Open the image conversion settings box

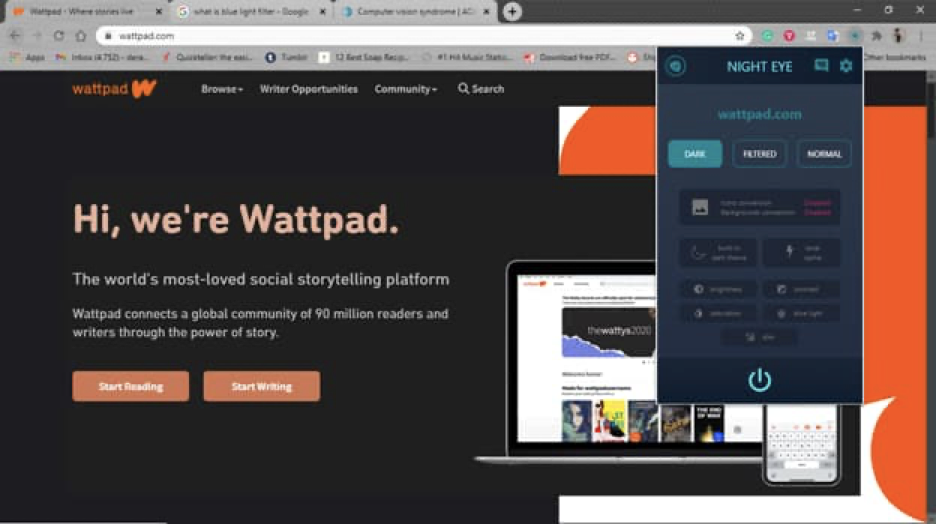click(x=759, y=207)
